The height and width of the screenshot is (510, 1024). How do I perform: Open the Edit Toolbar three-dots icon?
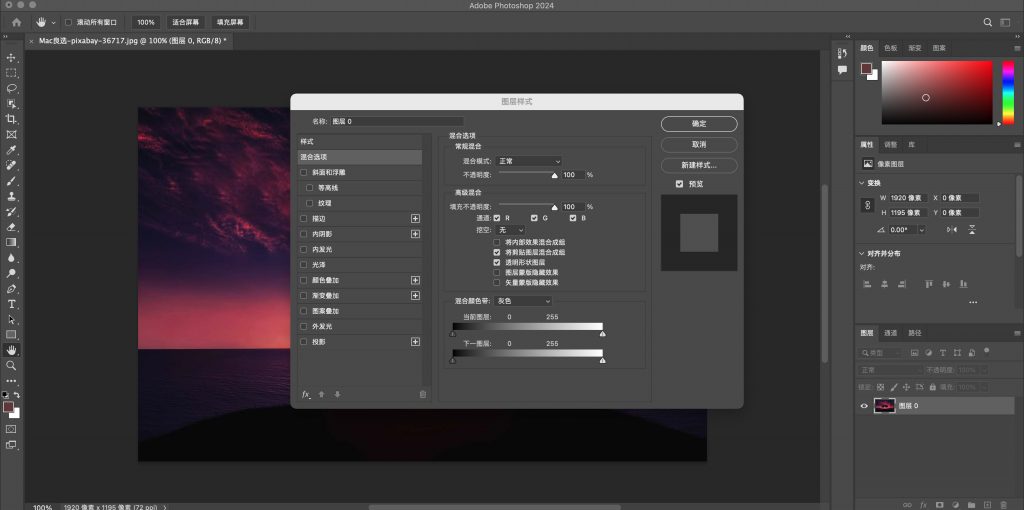11,381
